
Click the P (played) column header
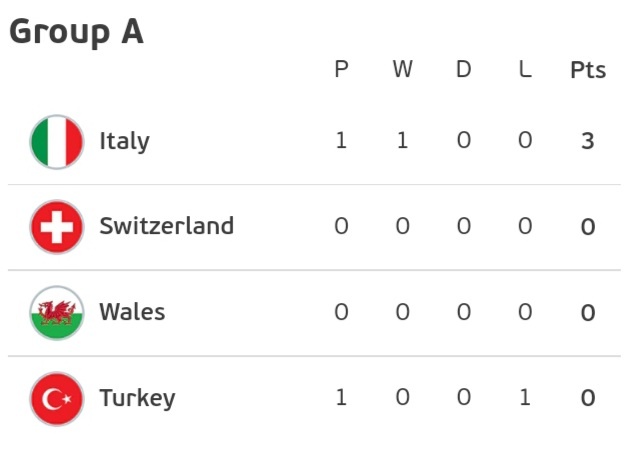(x=341, y=71)
